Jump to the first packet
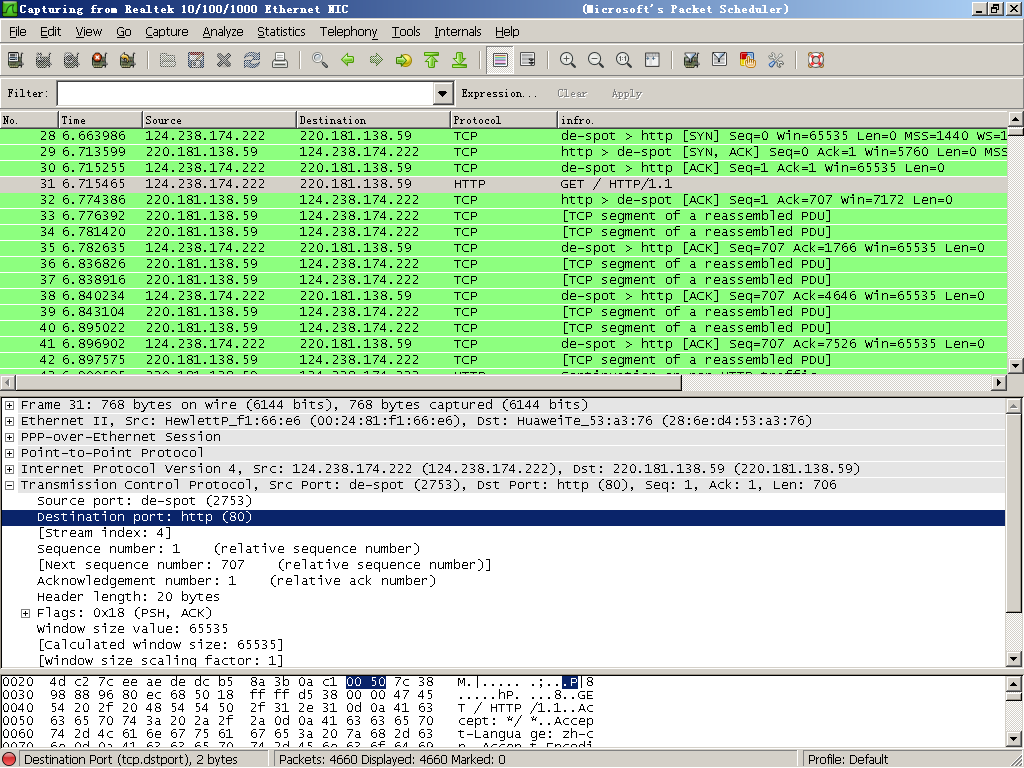Viewport: 1024px width, 768px height. 432,61
